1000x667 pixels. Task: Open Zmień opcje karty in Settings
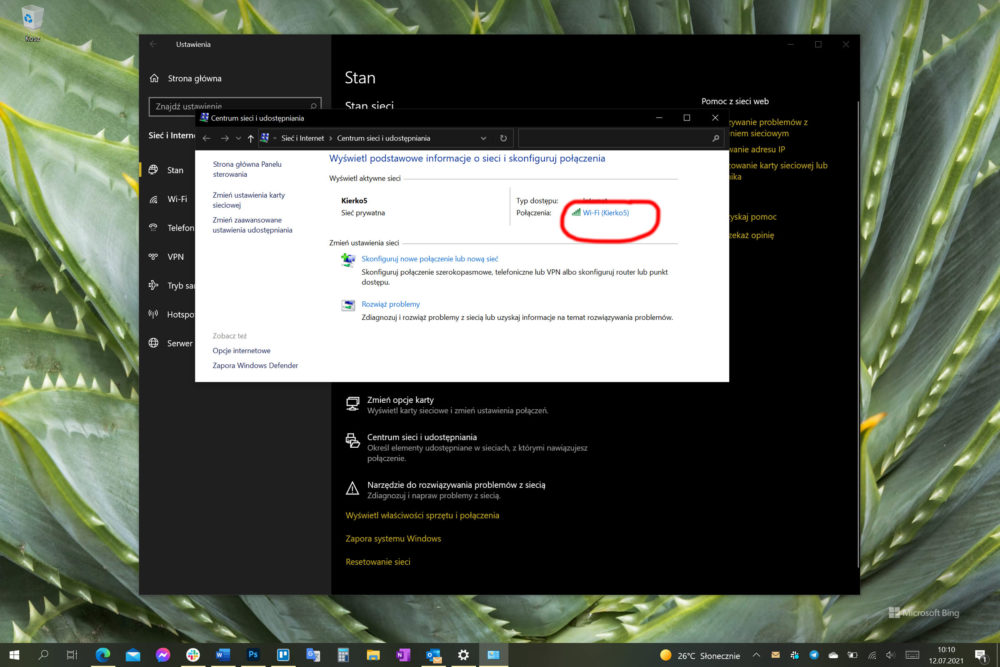pos(400,400)
